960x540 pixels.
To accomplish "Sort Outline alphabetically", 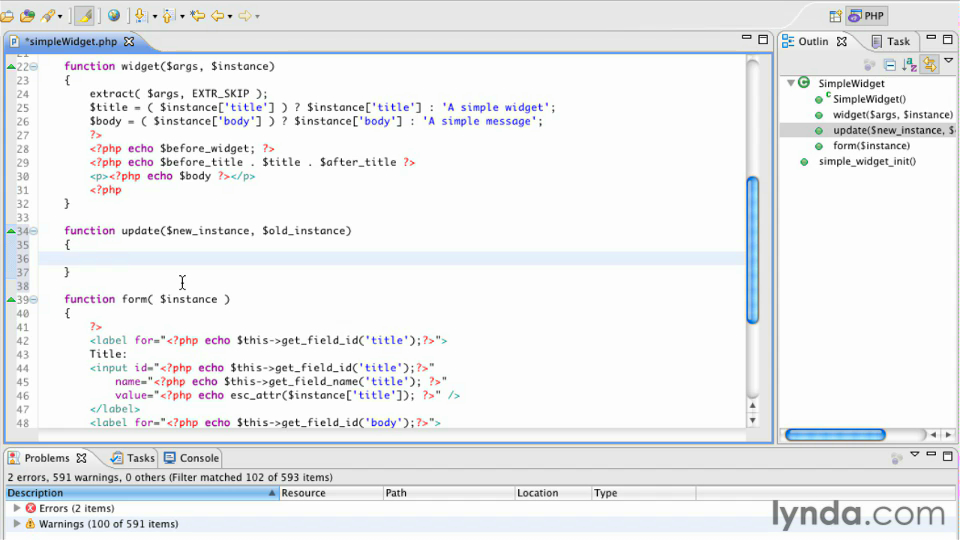I will [x=909, y=64].
